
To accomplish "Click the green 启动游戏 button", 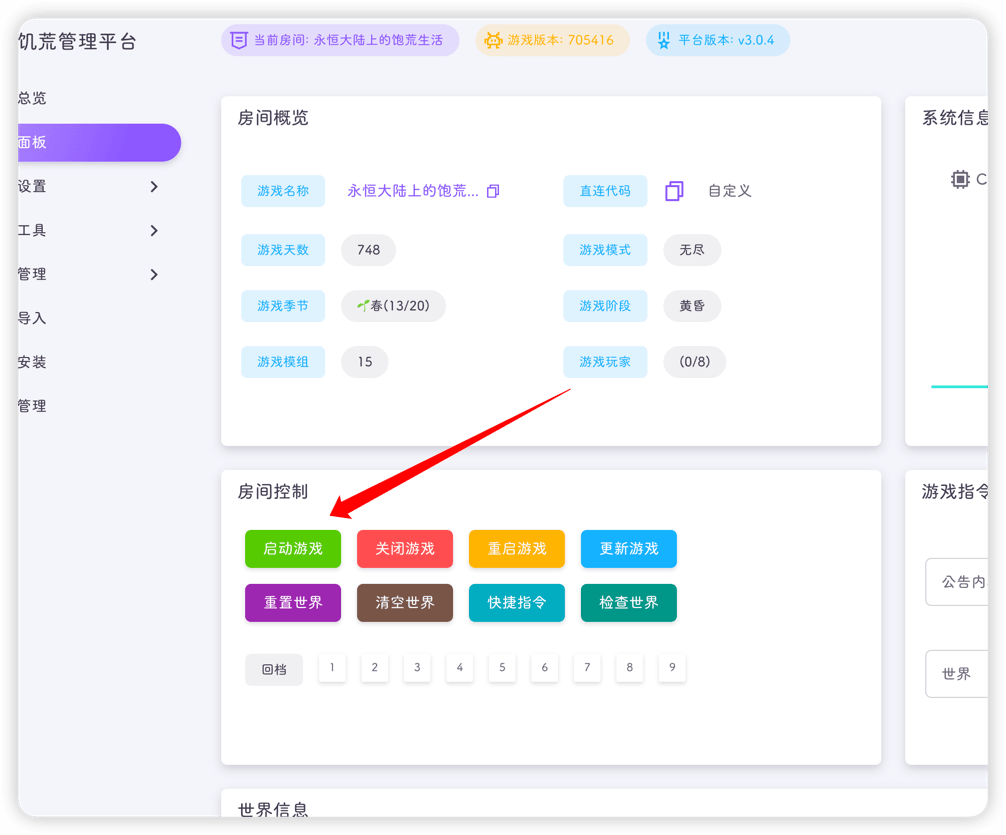I will (292, 548).
